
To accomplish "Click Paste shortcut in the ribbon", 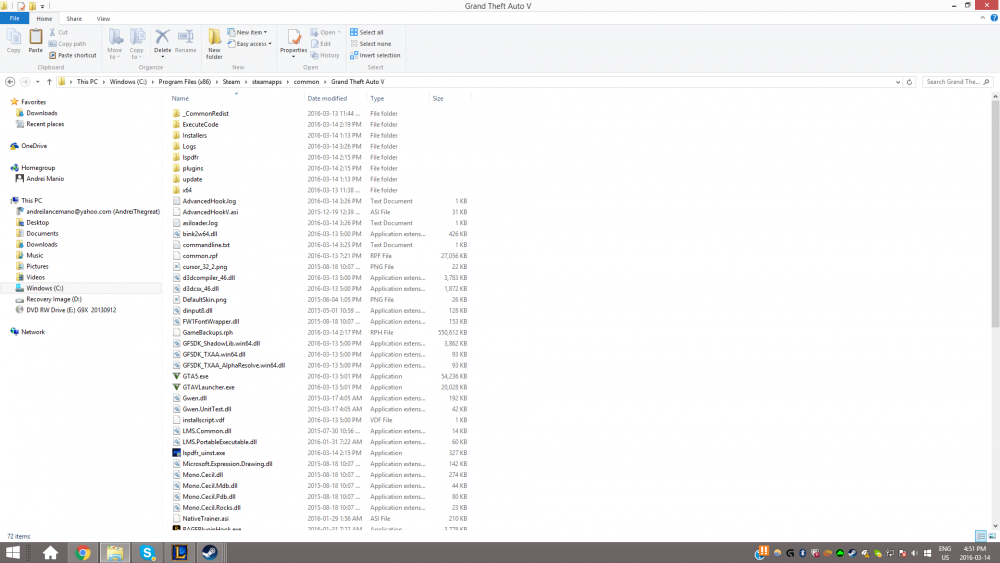I will coord(73,55).
